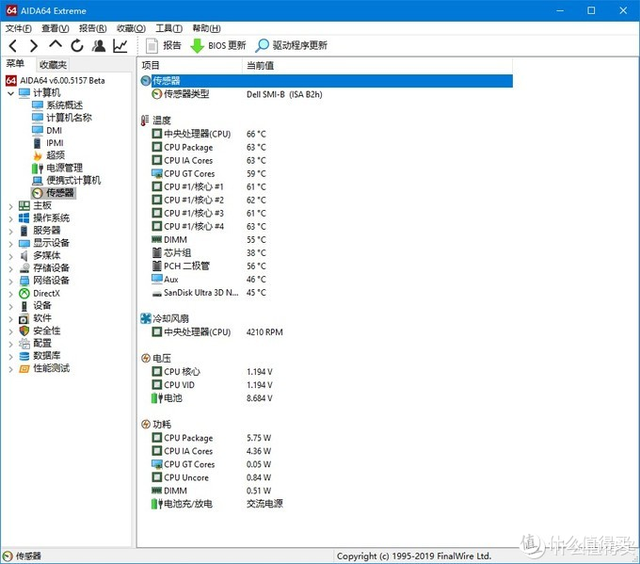
Task: Click the Refresh toolbar icon
Action: click(77, 46)
